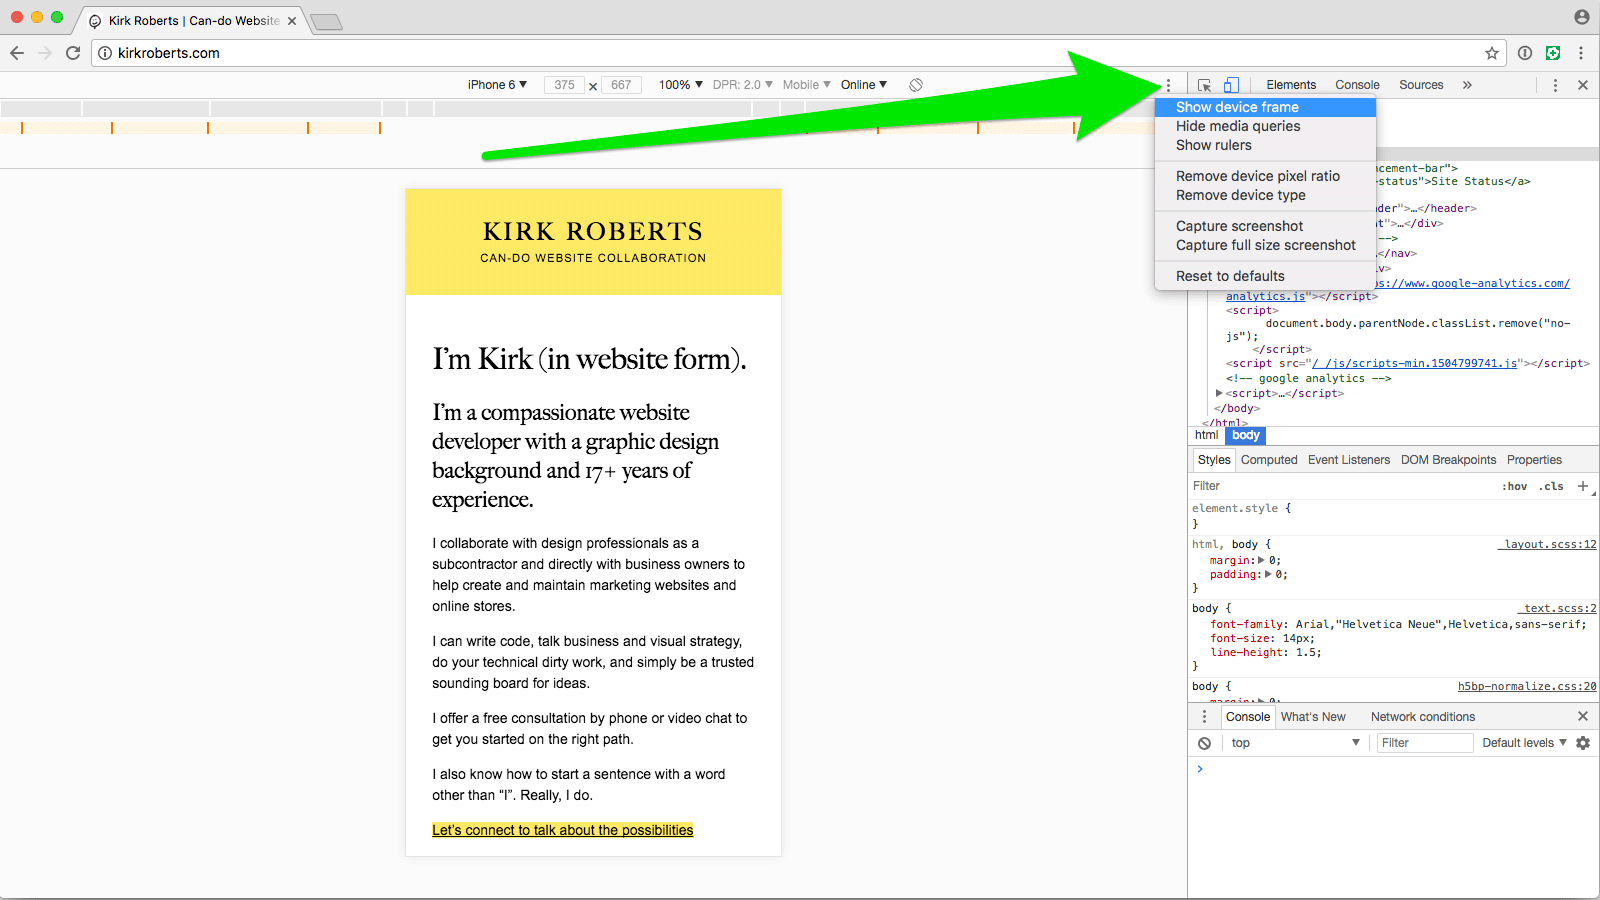This screenshot has height=900, width=1600.
Task: Click the info circle extension icon
Action: tap(1525, 53)
